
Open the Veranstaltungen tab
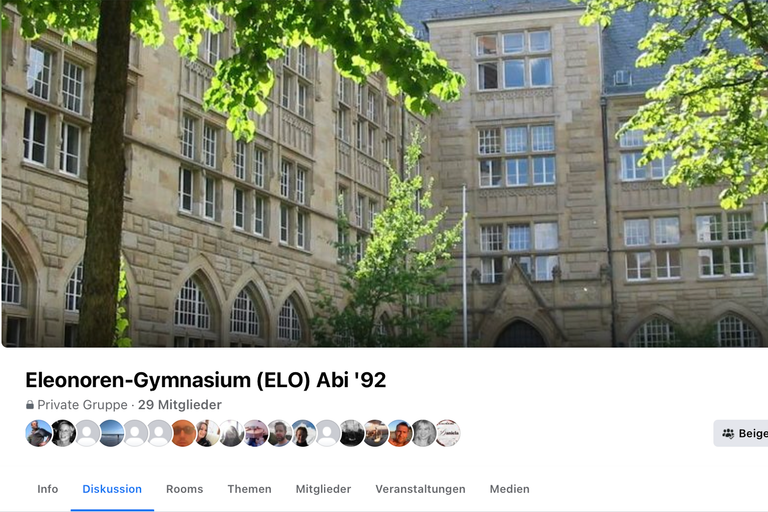tap(420, 489)
